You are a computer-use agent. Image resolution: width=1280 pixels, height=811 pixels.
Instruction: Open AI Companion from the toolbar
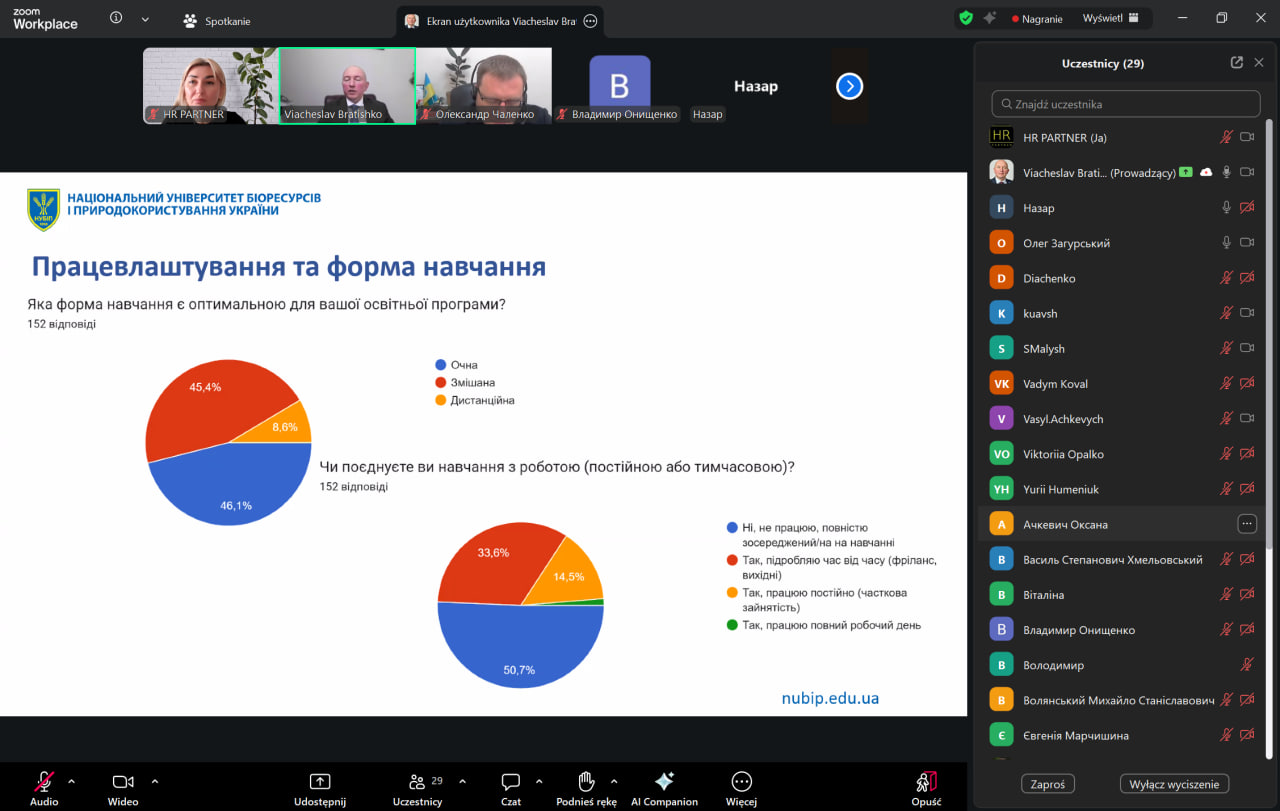coord(664,782)
